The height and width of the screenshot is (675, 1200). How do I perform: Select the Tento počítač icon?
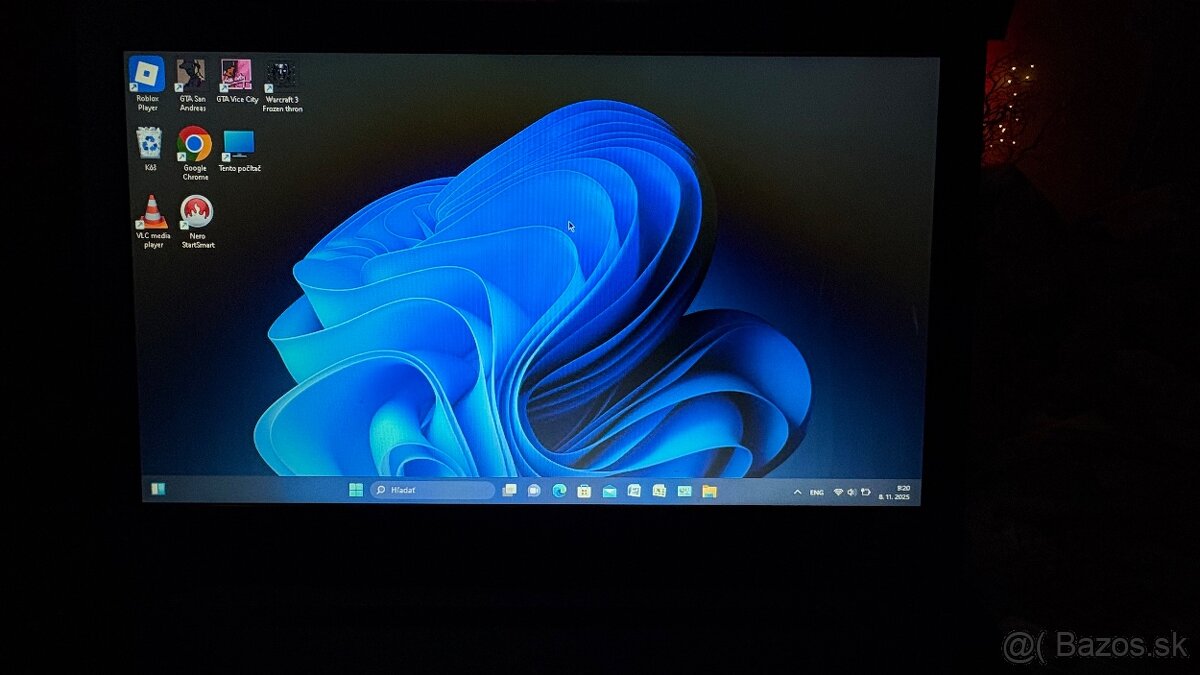pos(240,145)
